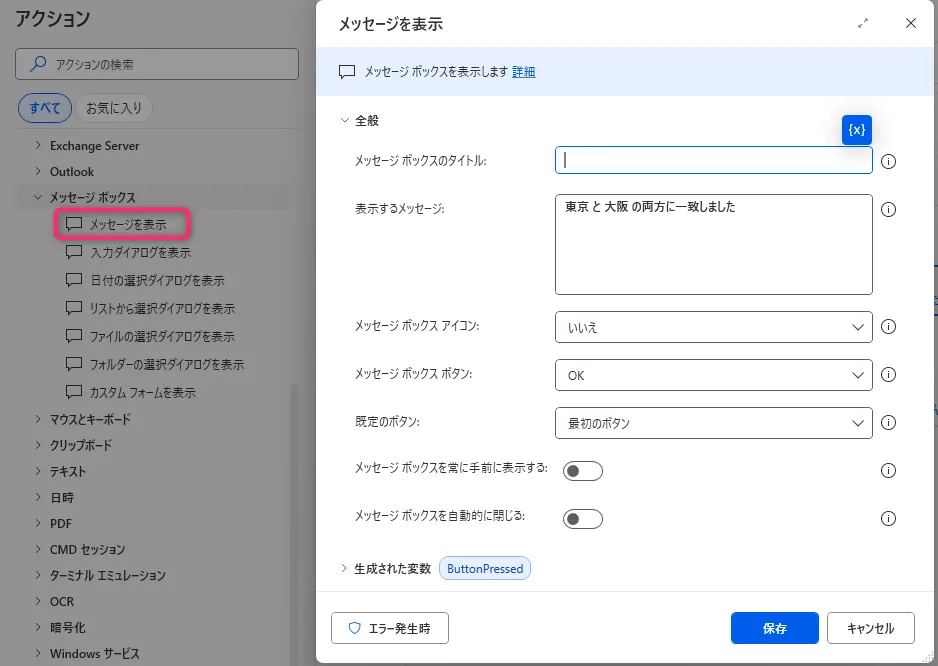Switch to the すべて tab
Viewport: 938px width, 666px height.
point(44,107)
